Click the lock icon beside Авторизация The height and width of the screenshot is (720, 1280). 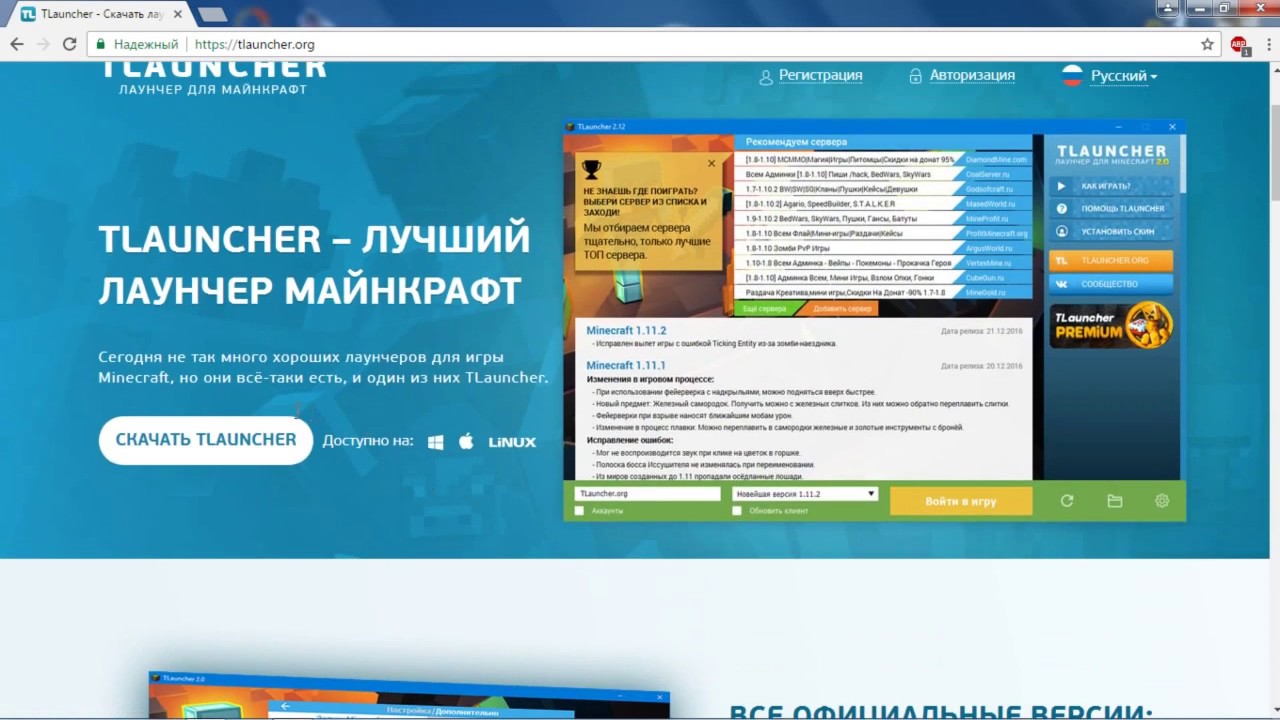tap(915, 76)
